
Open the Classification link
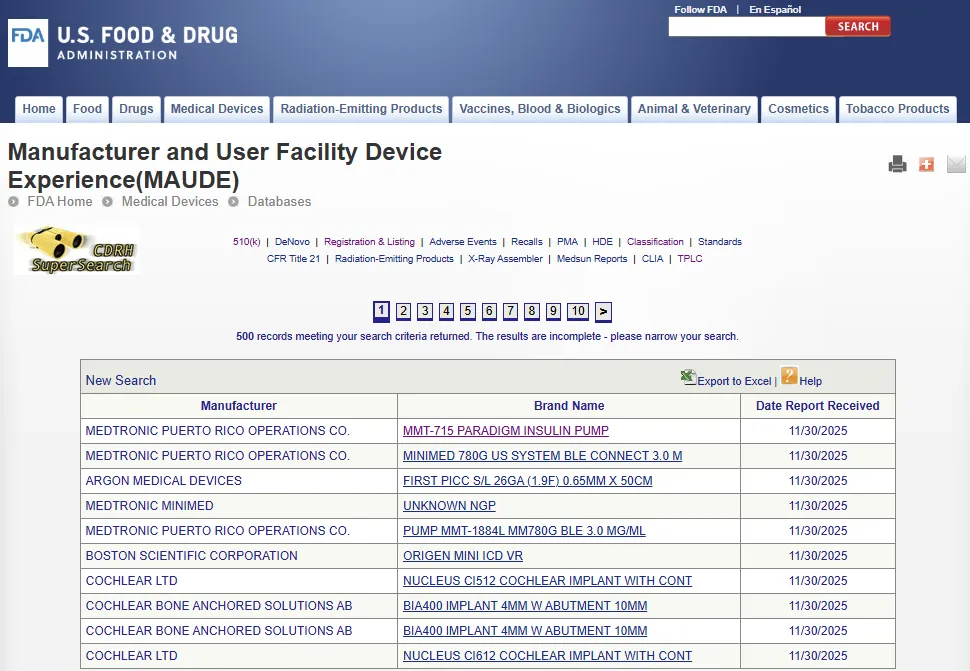[655, 242]
